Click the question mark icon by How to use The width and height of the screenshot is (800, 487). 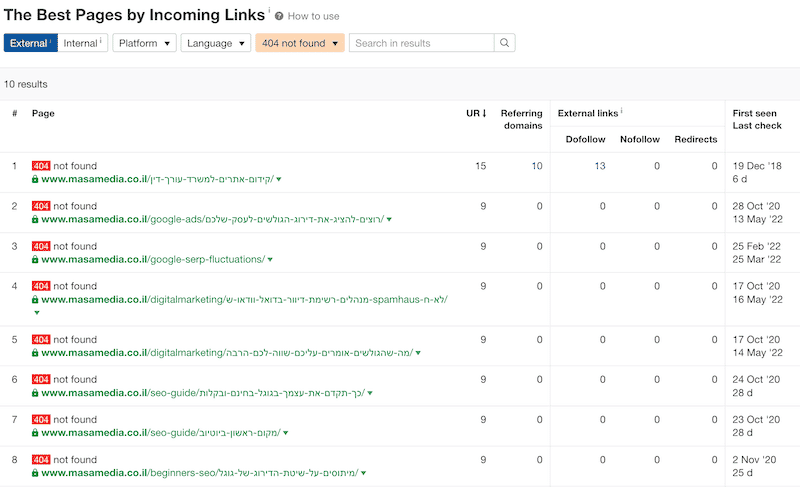tap(279, 16)
